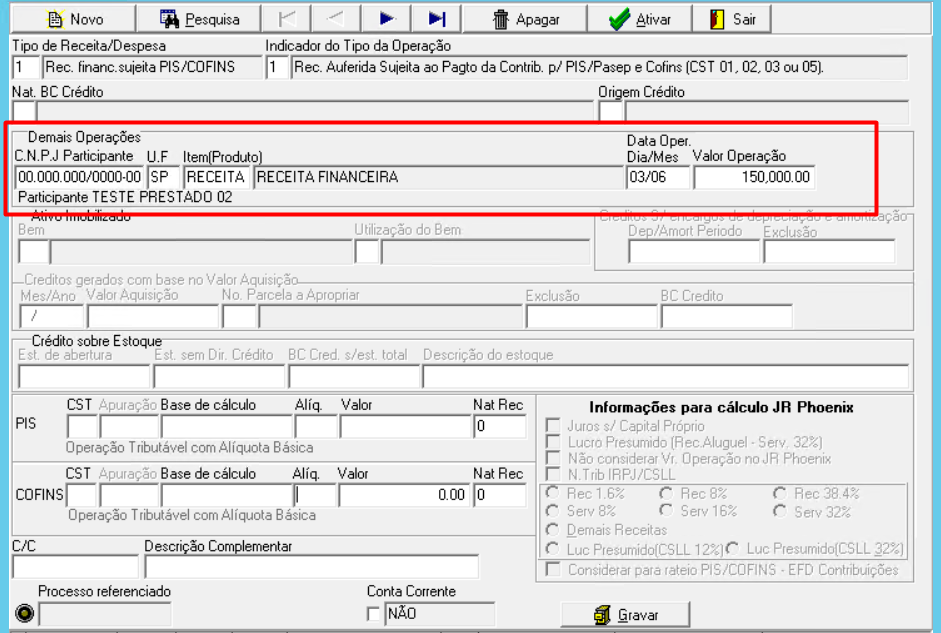
Task: Click the Est. de abertura field
Action: point(84,377)
